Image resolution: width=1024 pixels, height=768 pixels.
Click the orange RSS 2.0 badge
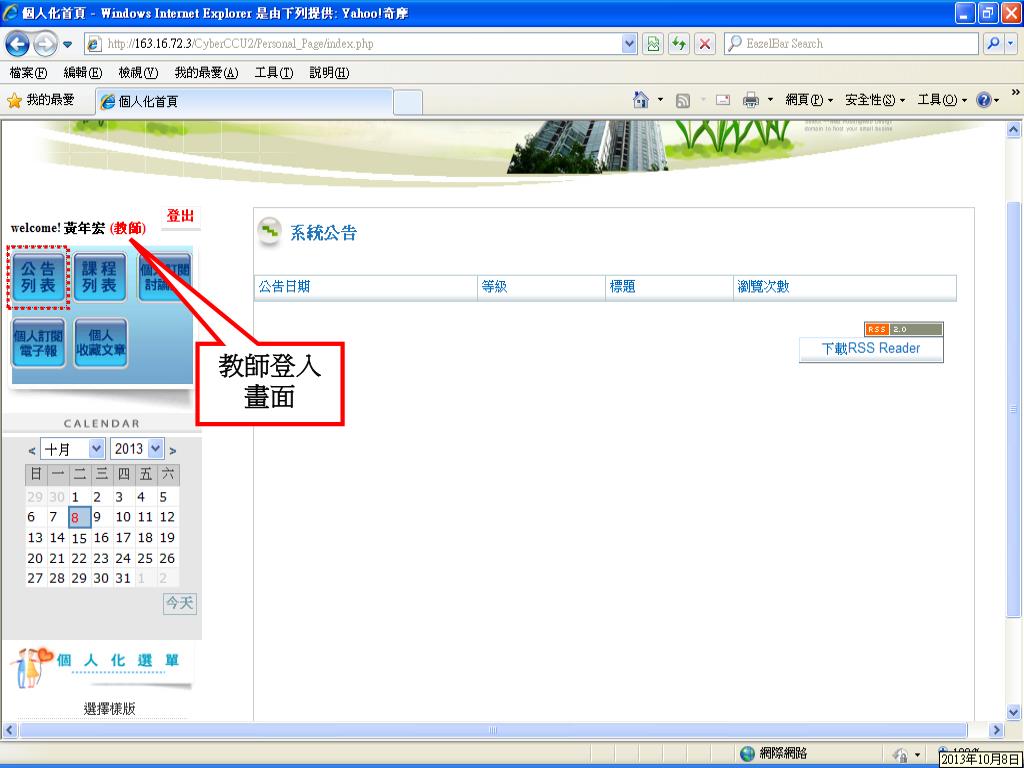tap(904, 329)
